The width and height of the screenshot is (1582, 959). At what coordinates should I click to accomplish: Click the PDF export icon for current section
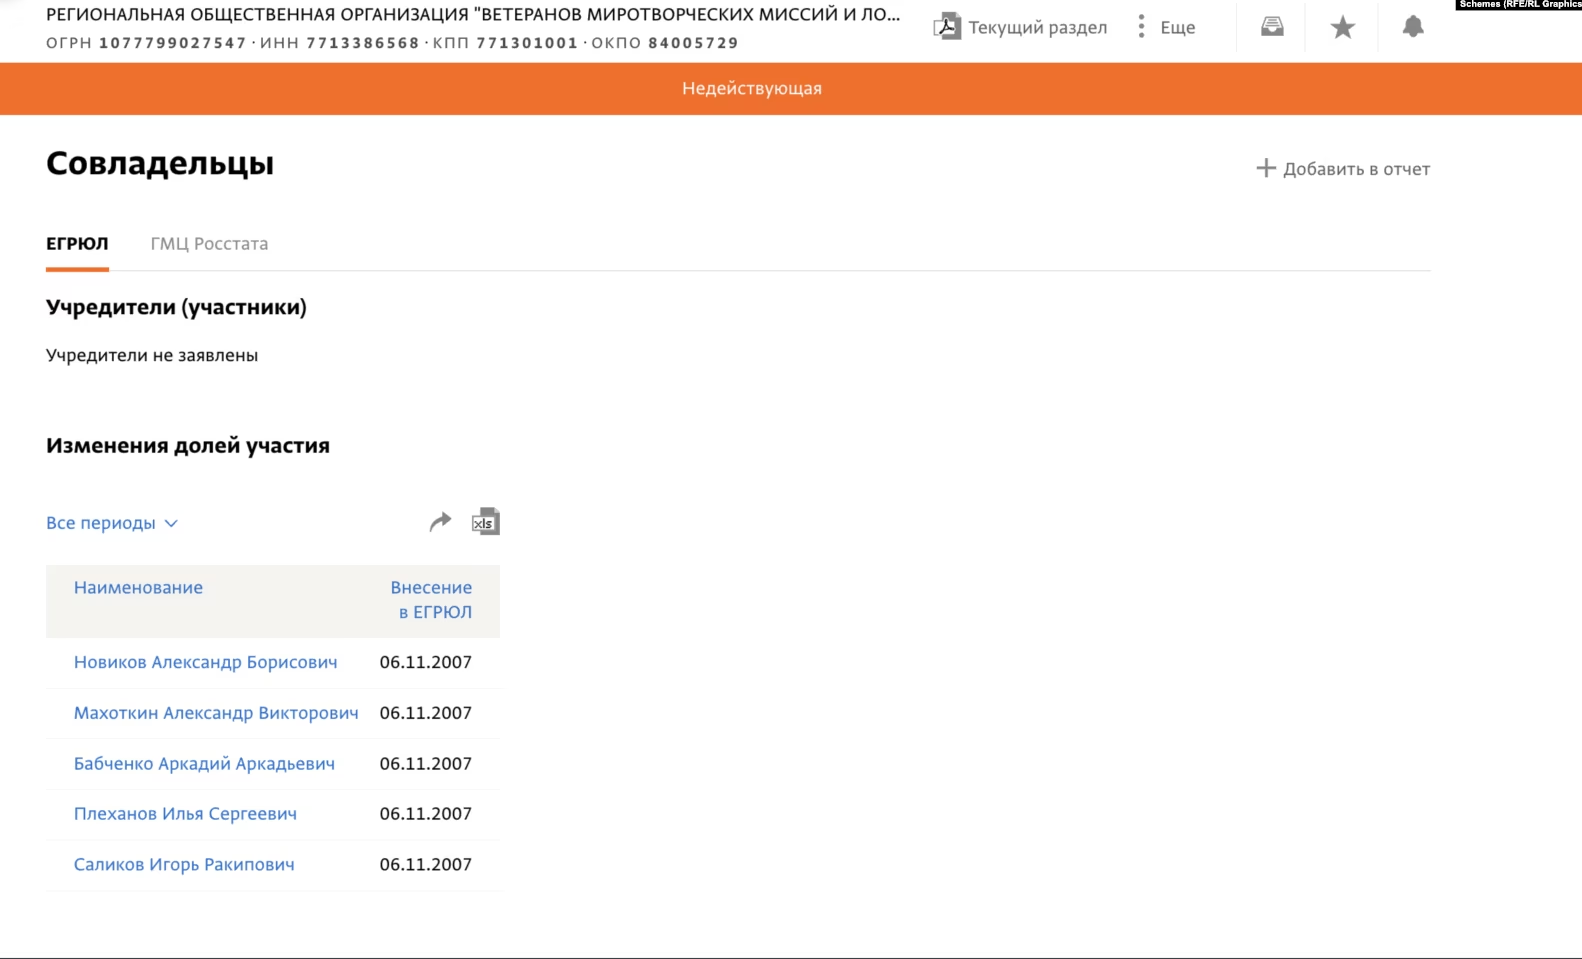point(946,27)
